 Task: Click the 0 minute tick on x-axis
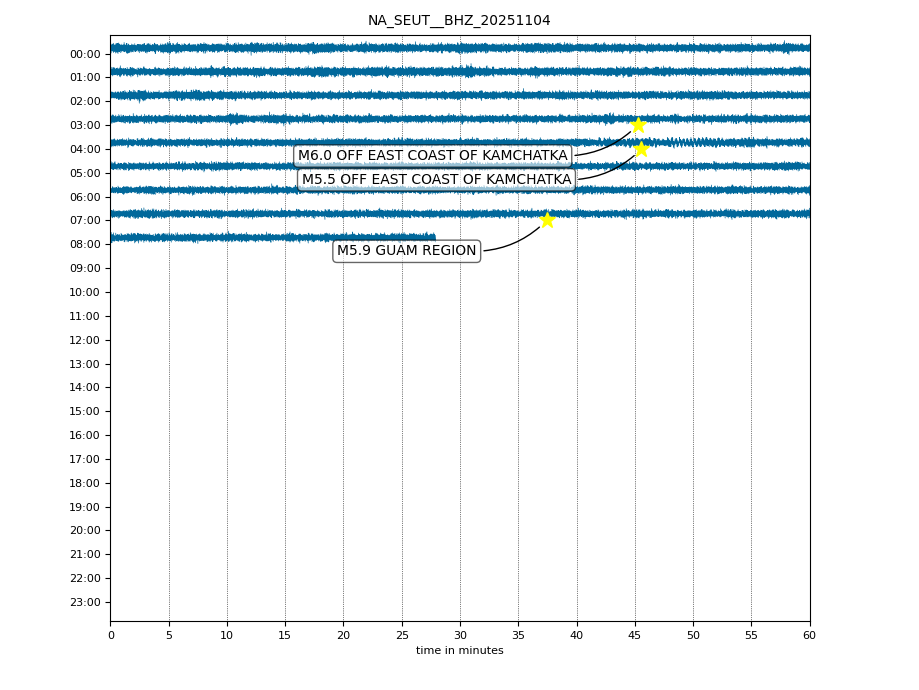(x=111, y=635)
